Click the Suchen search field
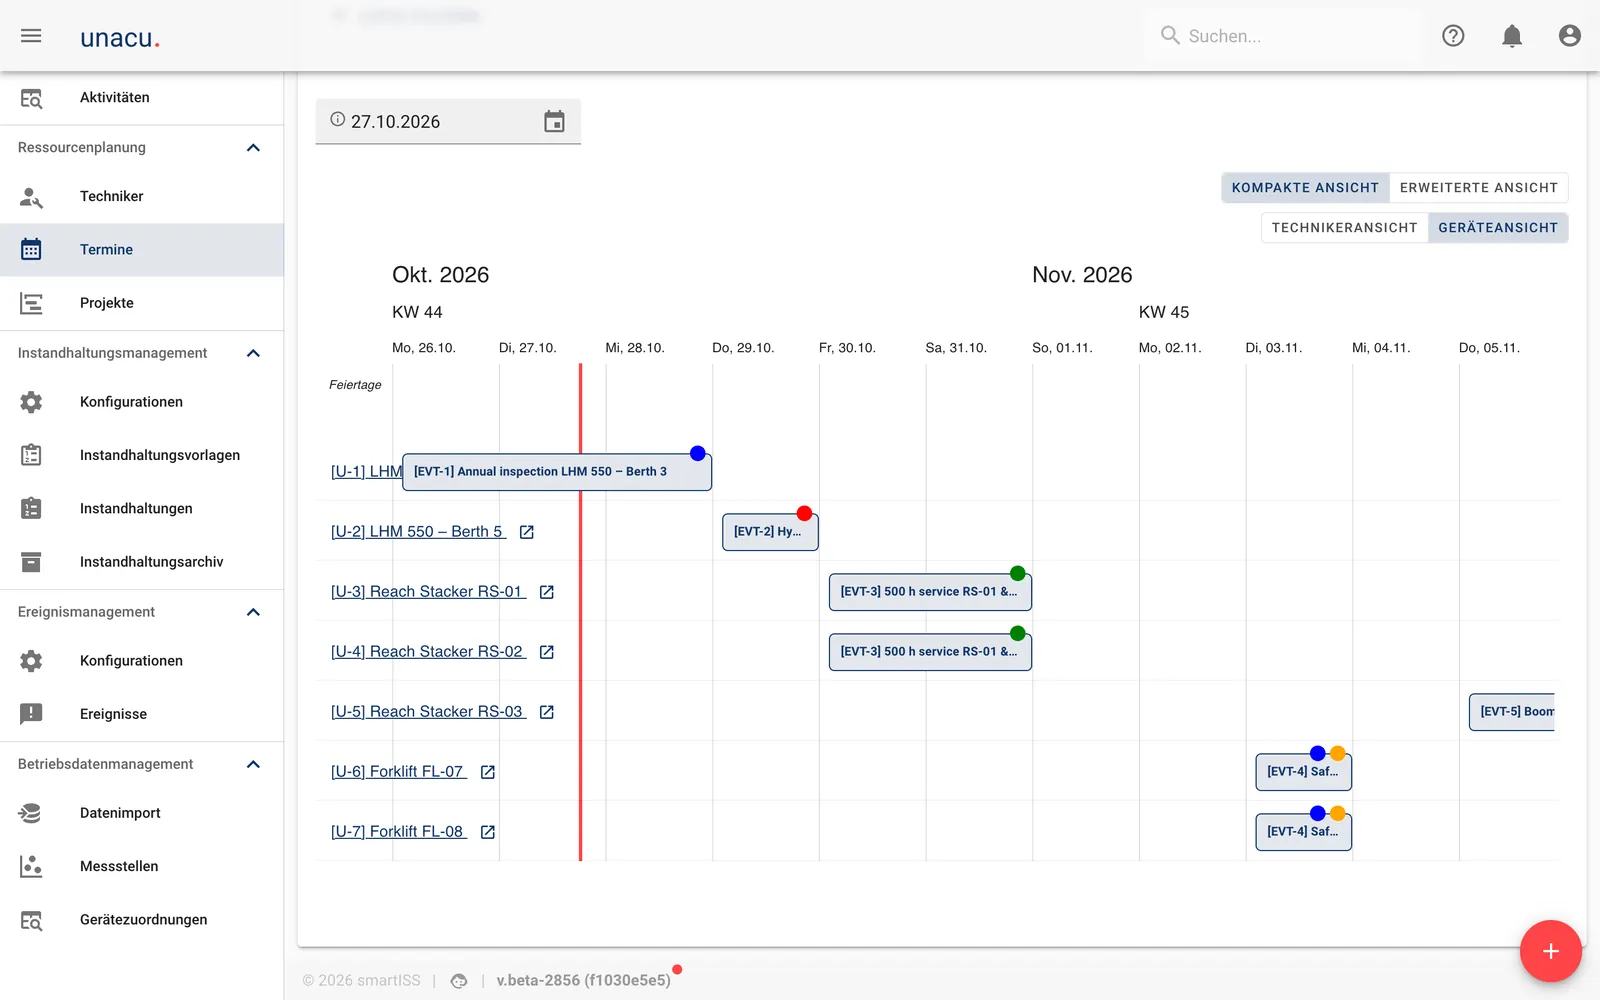This screenshot has height=1000, width=1600. (x=1283, y=36)
